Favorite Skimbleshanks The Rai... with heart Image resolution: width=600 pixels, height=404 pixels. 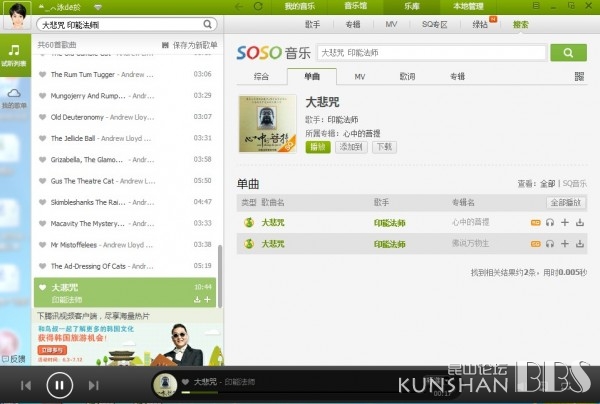(x=42, y=202)
